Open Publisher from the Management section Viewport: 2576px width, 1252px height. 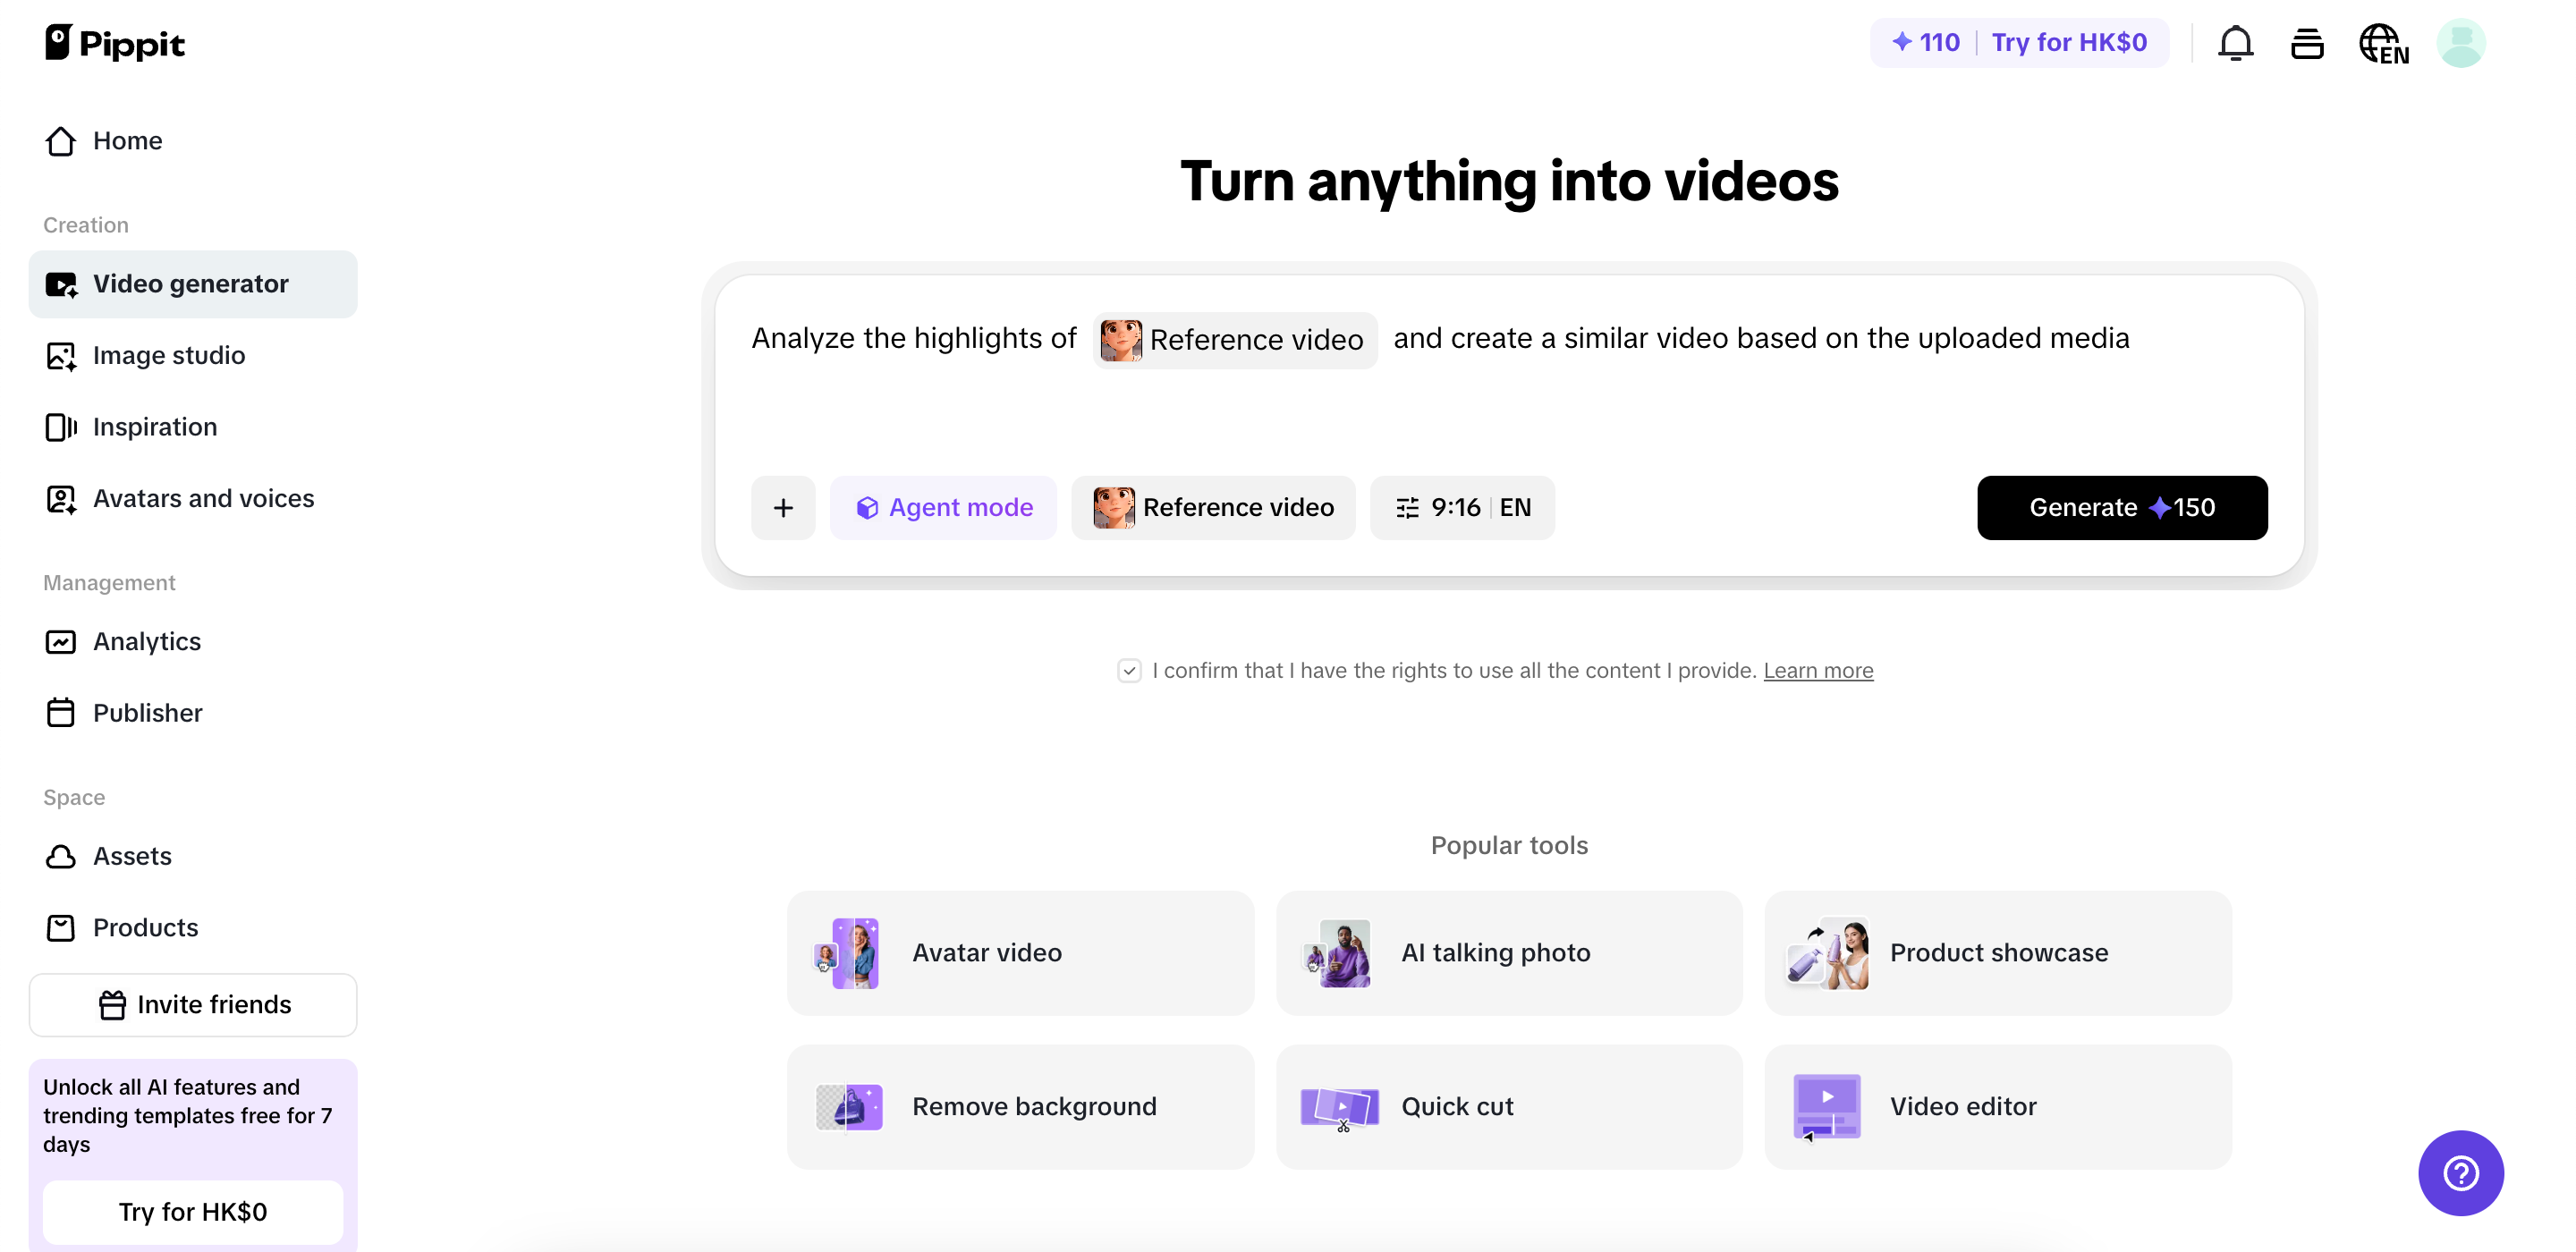pyautogui.click(x=148, y=712)
